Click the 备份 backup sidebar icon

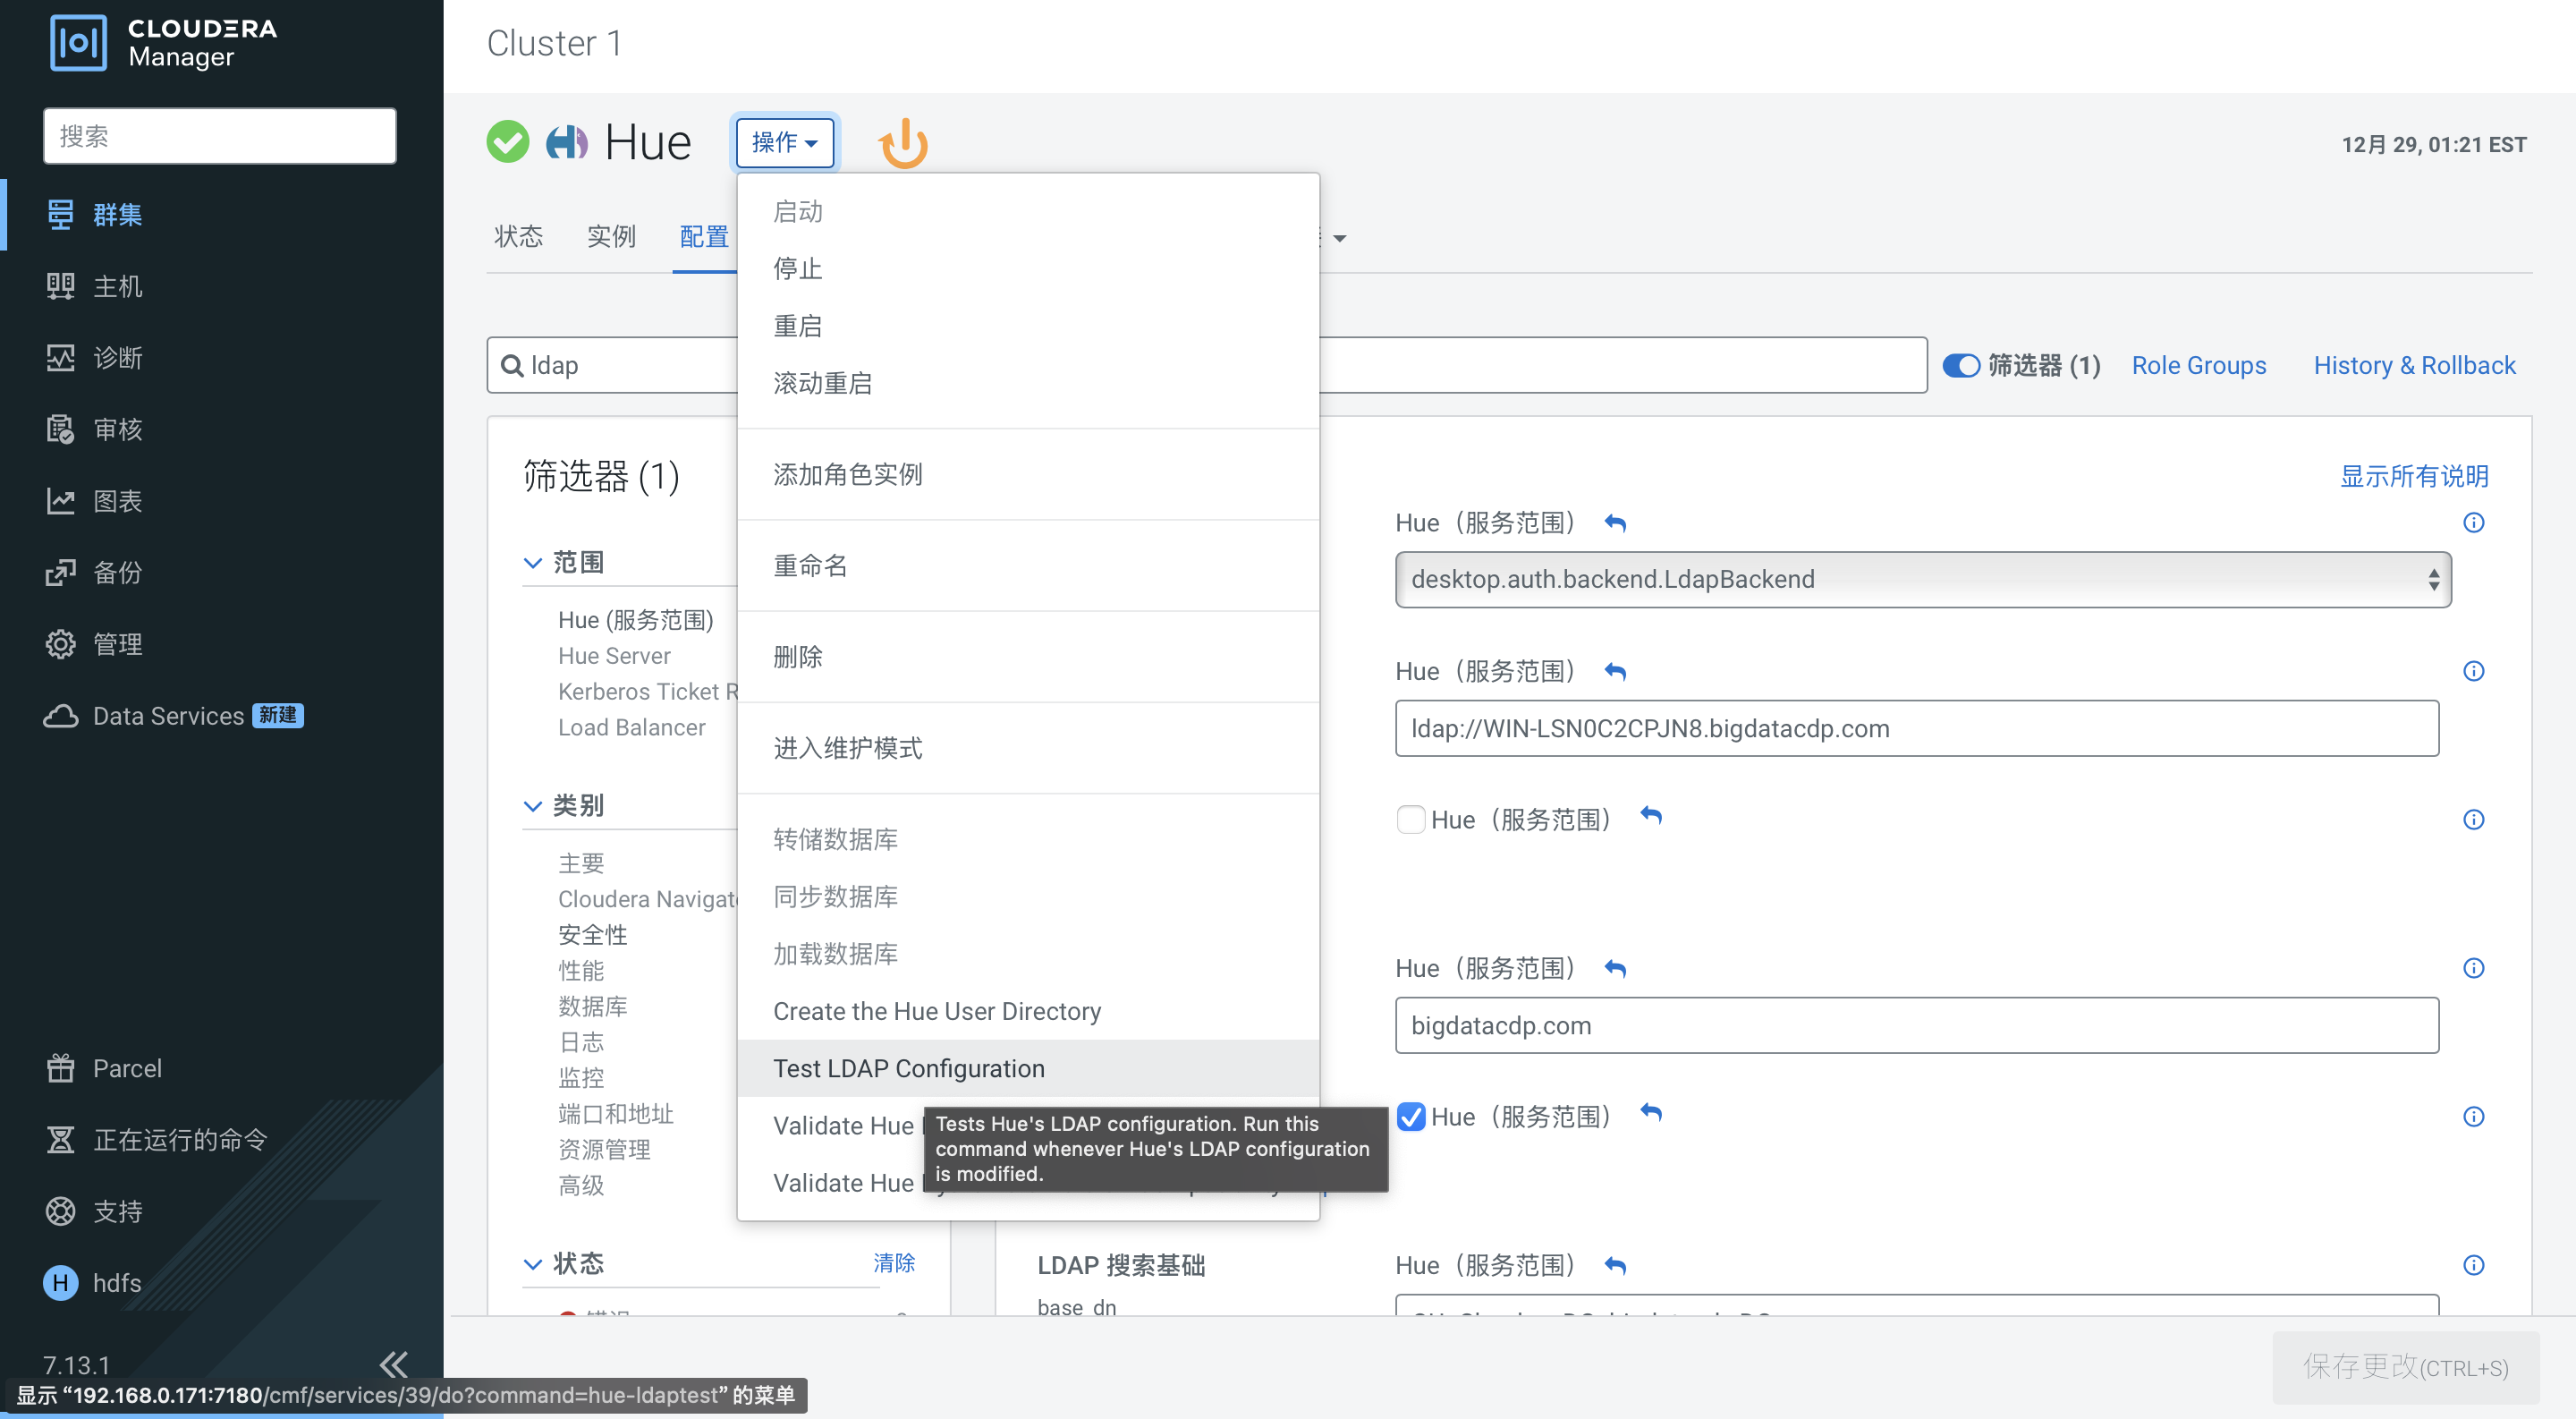[x=60, y=572]
